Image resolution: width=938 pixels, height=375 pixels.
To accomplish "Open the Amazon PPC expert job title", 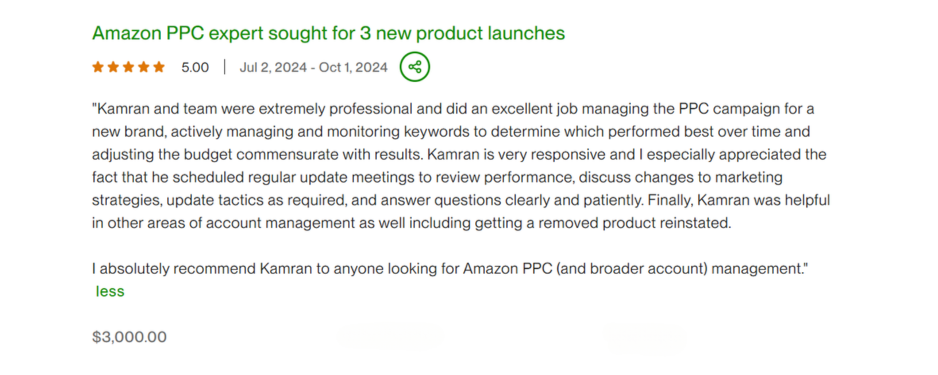I will (328, 33).
